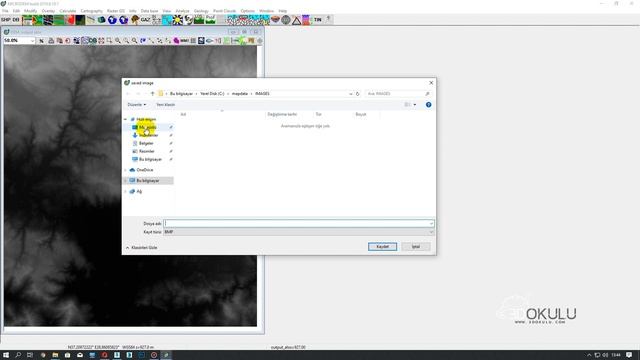
Task: Open the Geology menu
Action: tap(201, 11)
